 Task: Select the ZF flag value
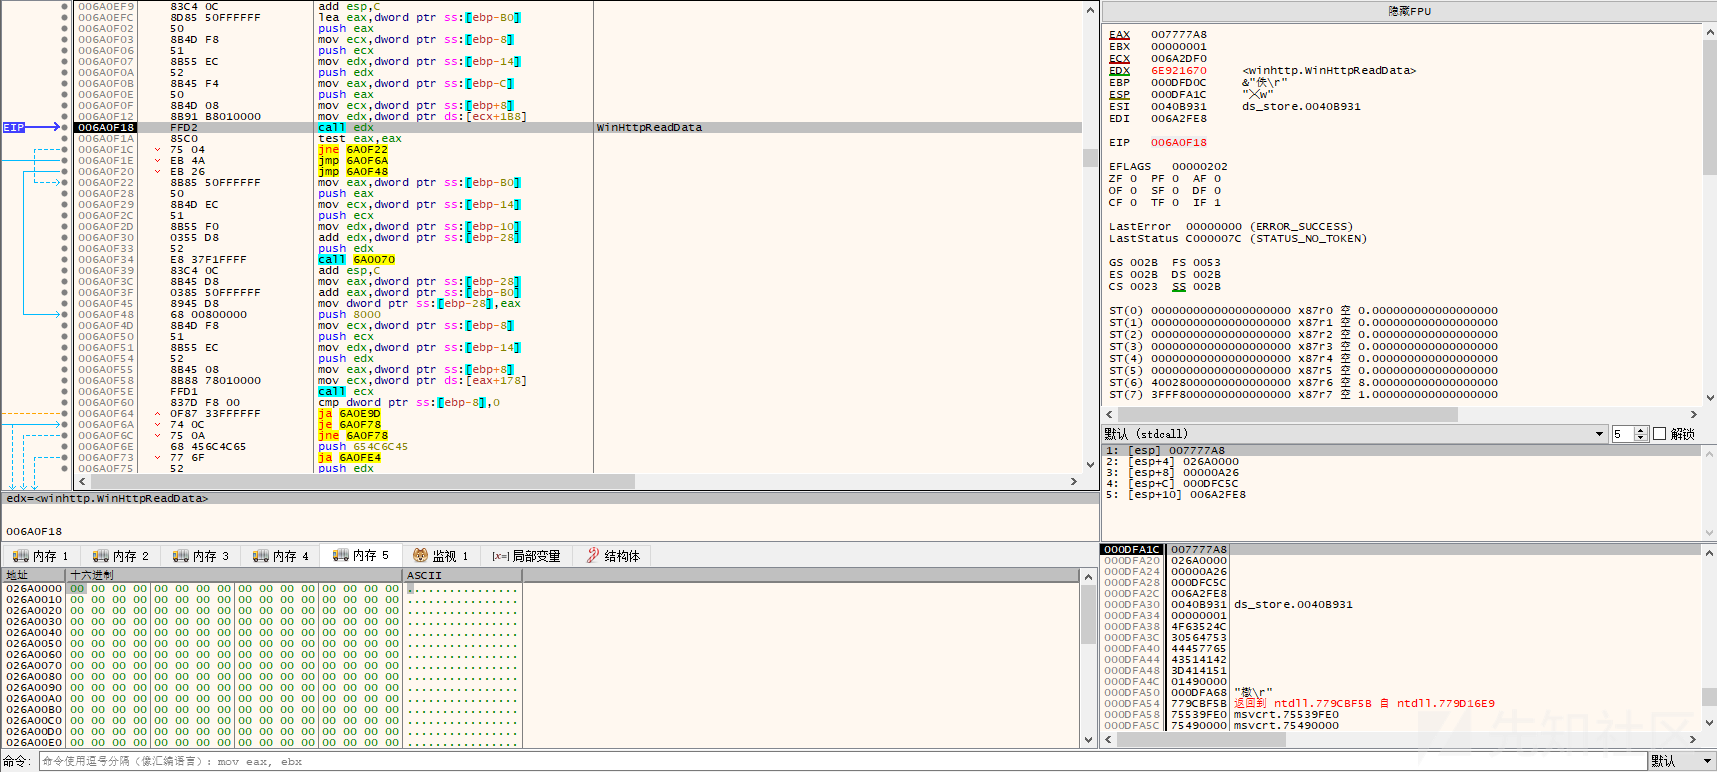(1133, 179)
